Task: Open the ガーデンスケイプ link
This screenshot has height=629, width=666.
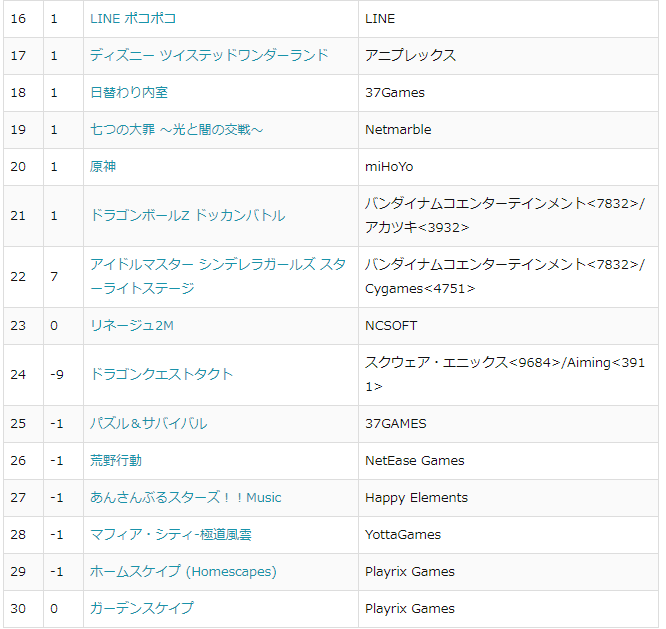Action: tap(142, 609)
